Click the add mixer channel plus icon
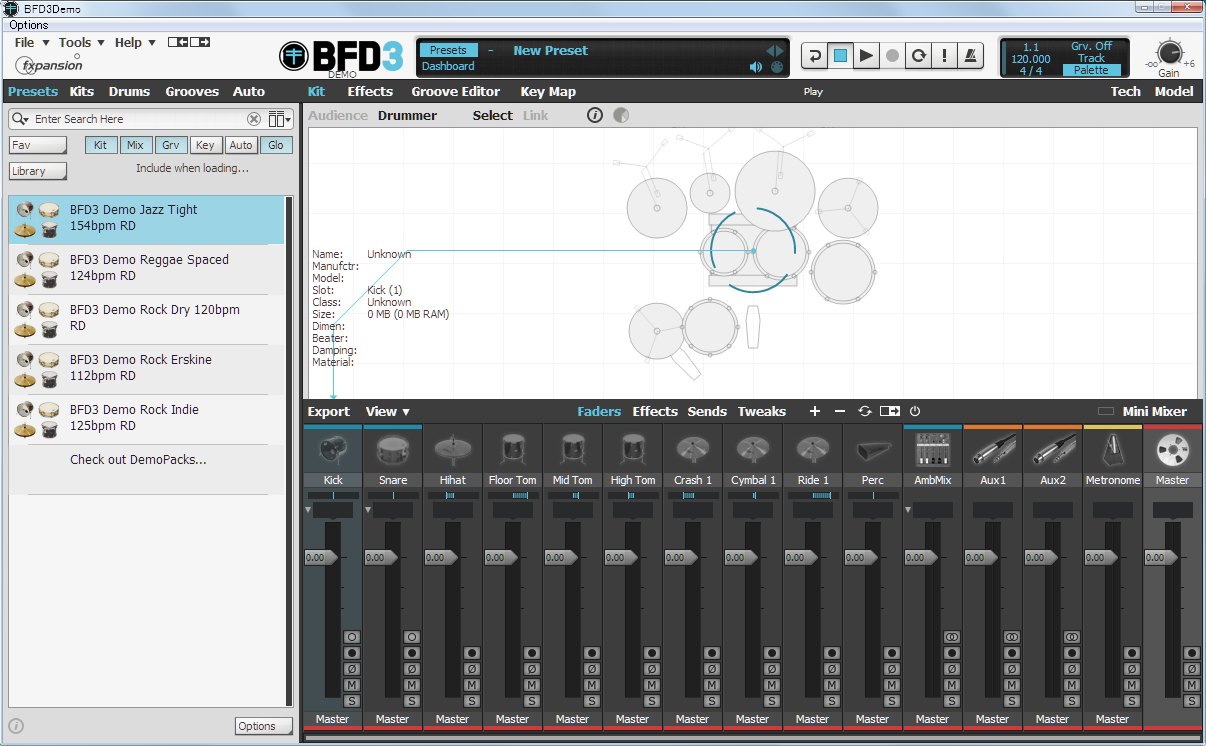Viewport: 1206px width, 746px height. point(815,411)
